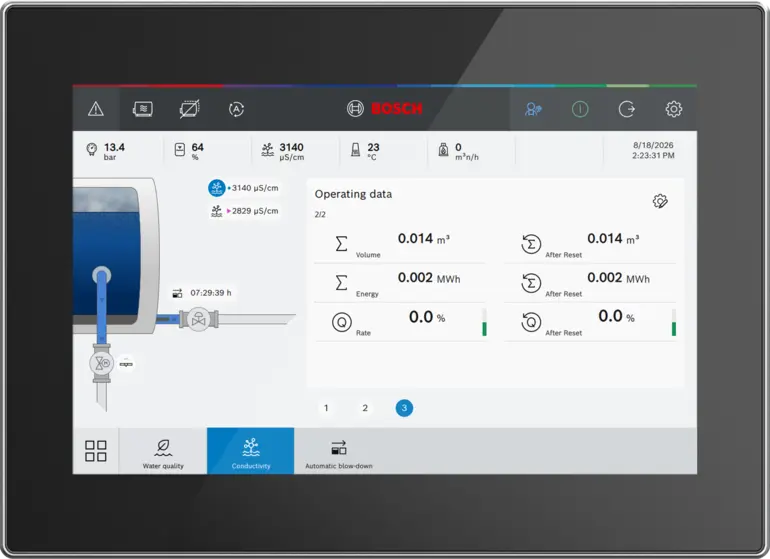Click the Rate percentage level bar
The width and height of the screenshot is (770, 559).
(484, 322)
